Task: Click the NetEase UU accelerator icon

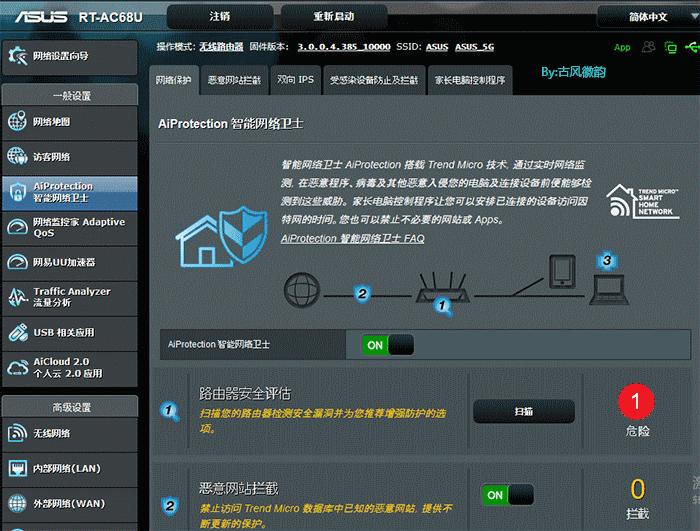Action: pyautogui.click(x=17, y=262)
